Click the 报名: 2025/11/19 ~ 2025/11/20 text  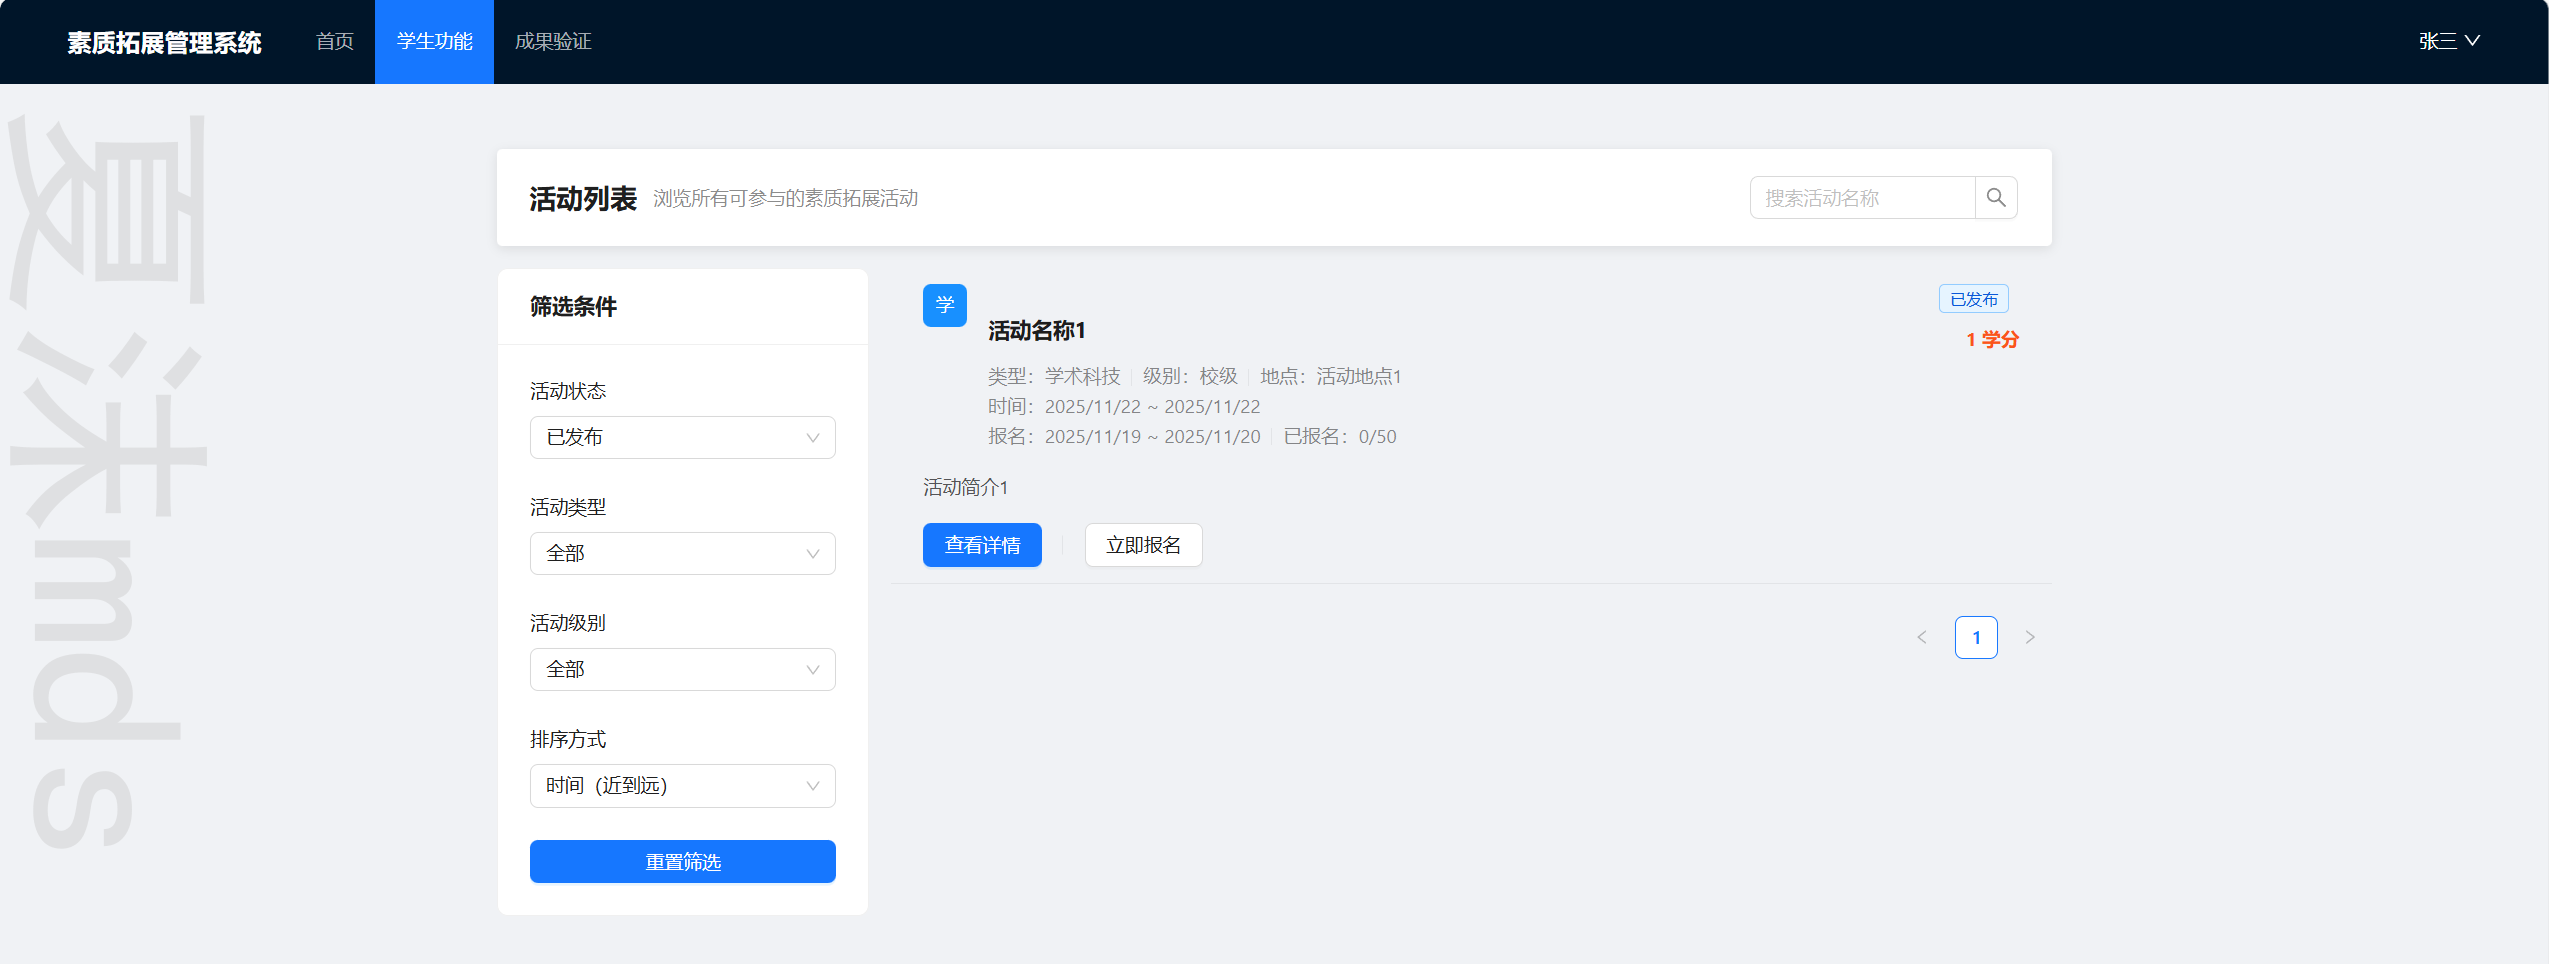tap(1124, 436)
